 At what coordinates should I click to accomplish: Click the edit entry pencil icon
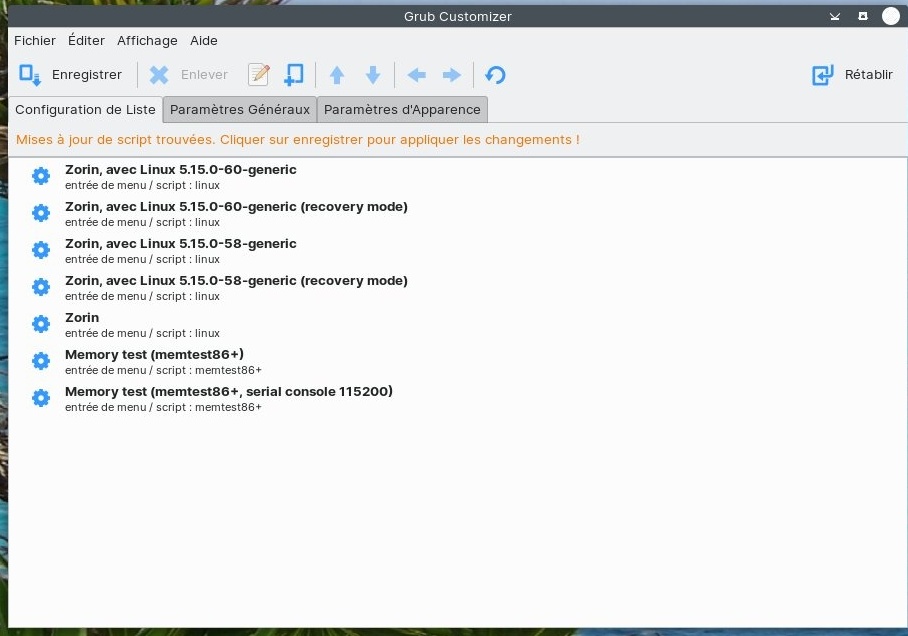259,75
